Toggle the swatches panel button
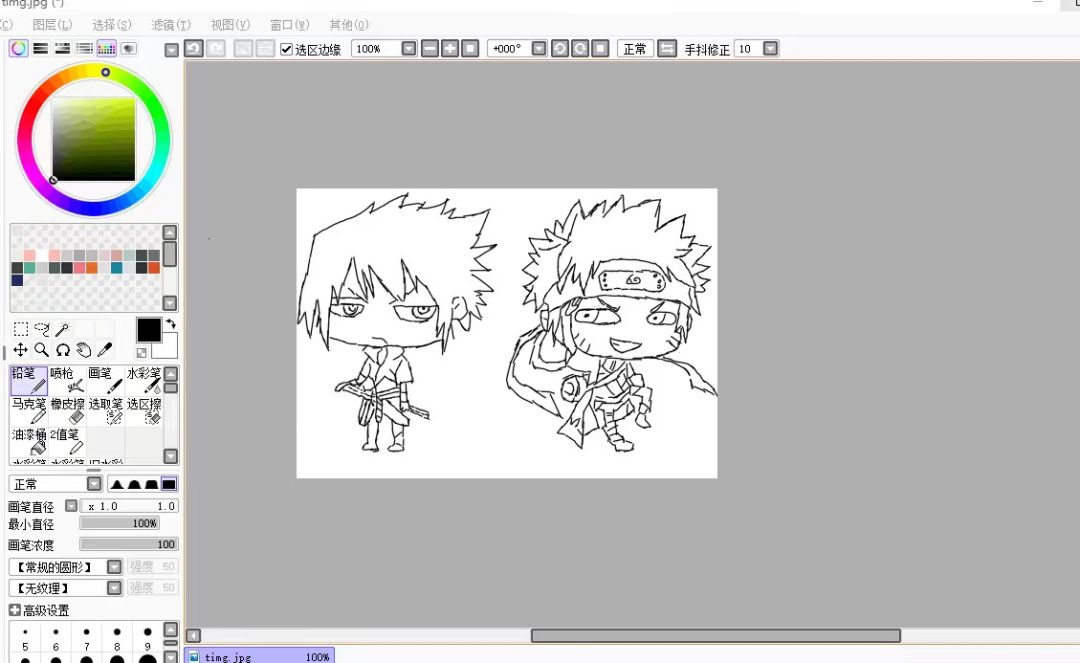The image size is (1080, 663). tap(107, 48)
